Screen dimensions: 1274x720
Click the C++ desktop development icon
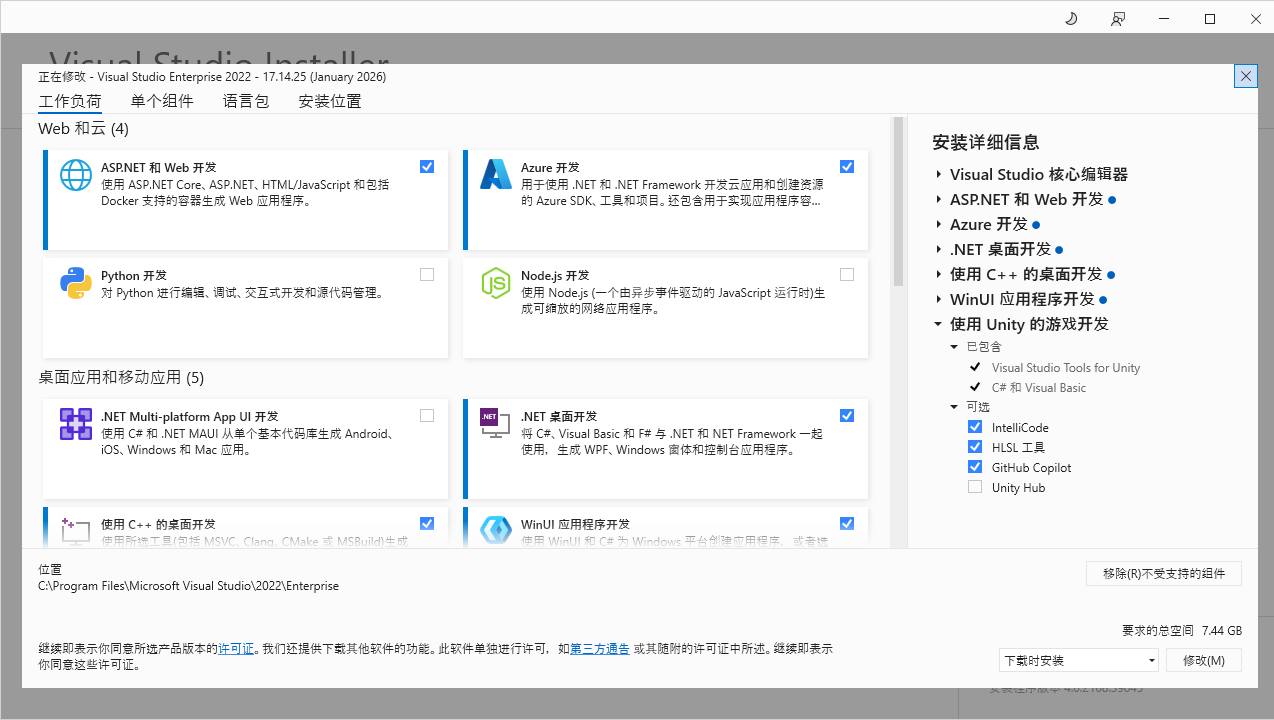pos(76,530)
